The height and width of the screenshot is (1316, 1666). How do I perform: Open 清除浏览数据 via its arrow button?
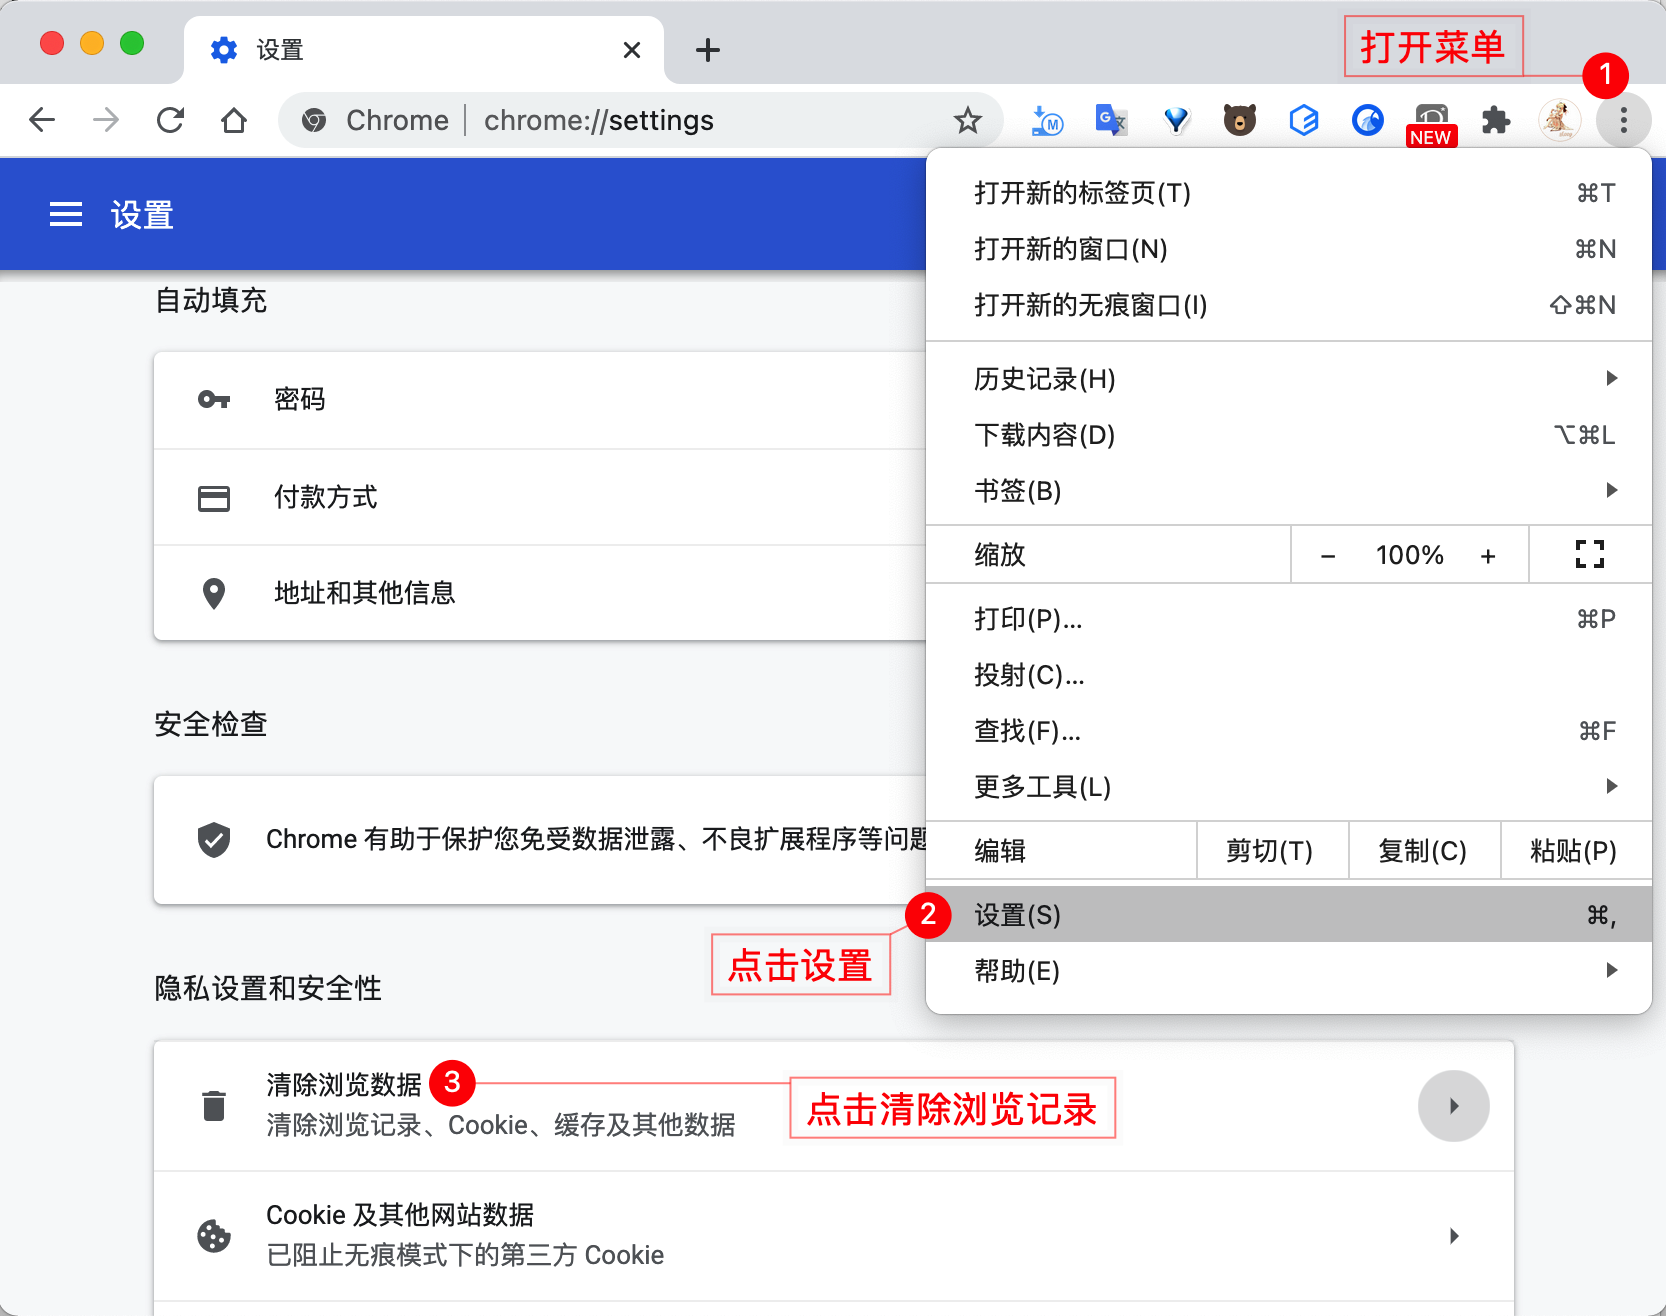[x=1454, y=1106]
